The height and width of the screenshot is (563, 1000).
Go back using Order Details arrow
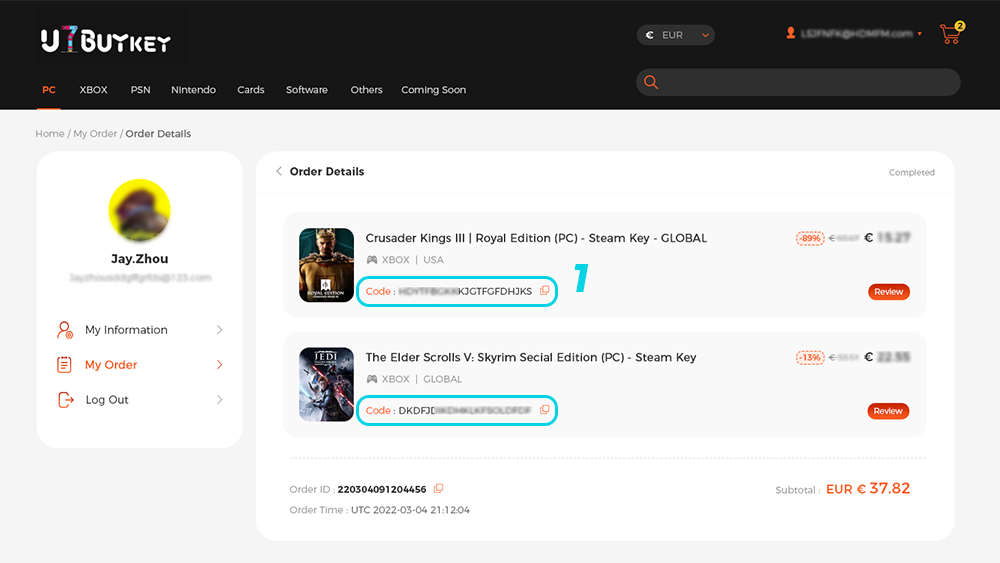[279, 171]
